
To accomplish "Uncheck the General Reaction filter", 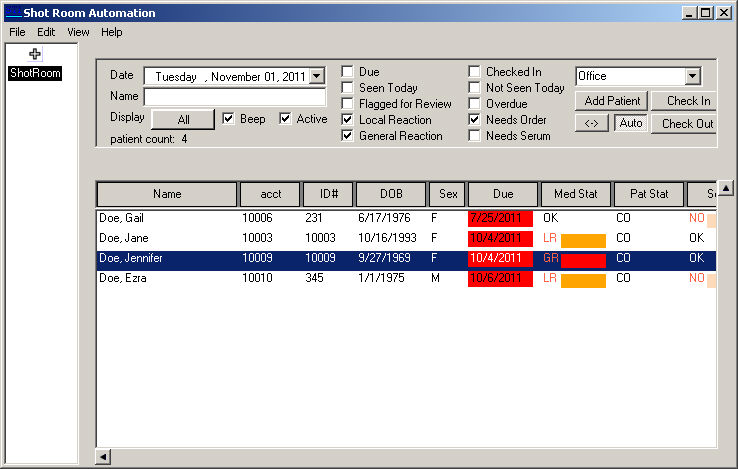I will point(347,136).
